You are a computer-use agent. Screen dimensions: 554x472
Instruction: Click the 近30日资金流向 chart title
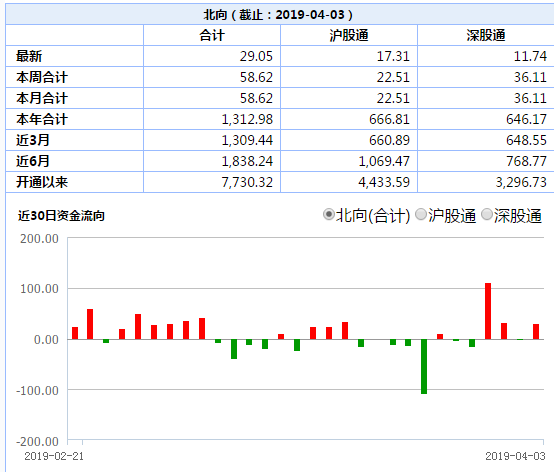point(61,216)
